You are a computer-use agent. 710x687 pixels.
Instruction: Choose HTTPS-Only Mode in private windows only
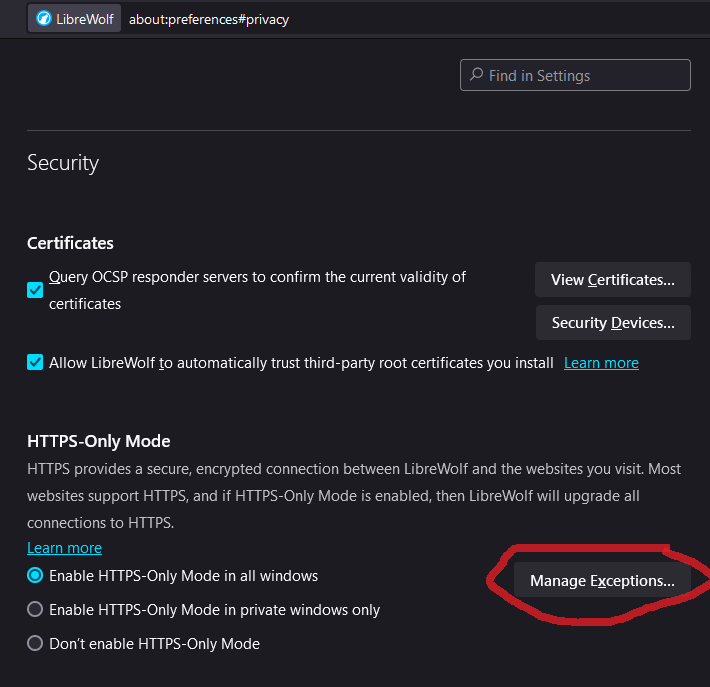(35, 610)
